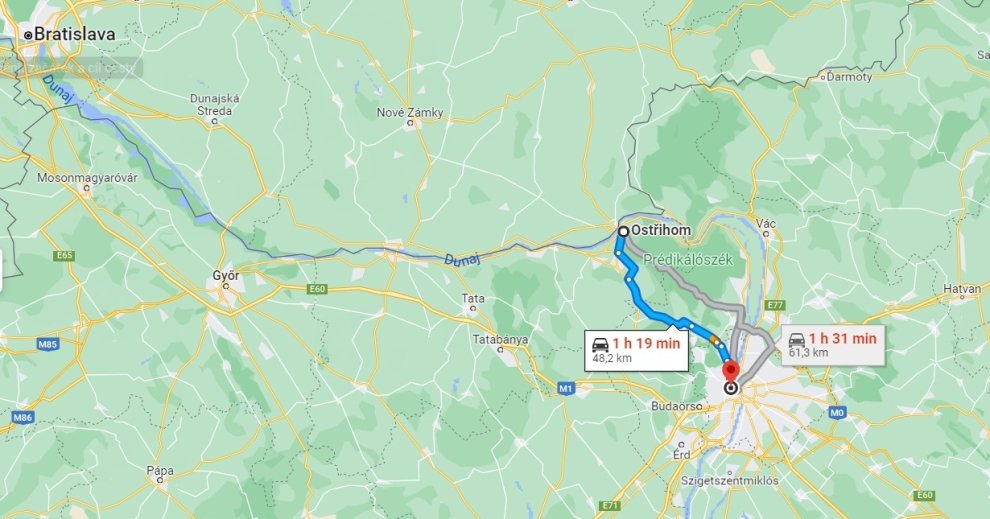Viewport: 990px width, 519px height.
Task: Click the Tatabánya city label
Action: point(500,339)
